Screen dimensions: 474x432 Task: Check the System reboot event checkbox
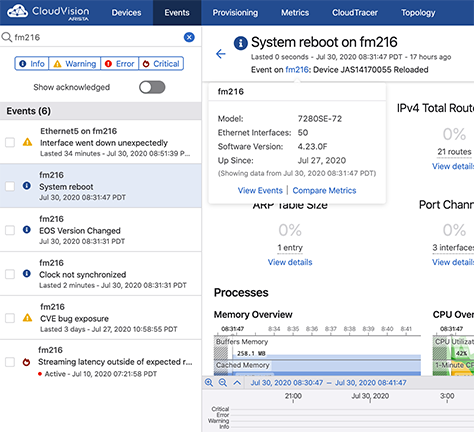[x=10, y=186]
